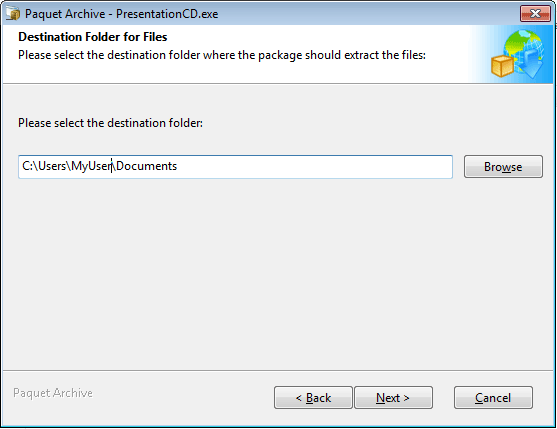Click 'MyUser' in the destination path
This screenshot has height=429, width=557.
coord(92,166)
